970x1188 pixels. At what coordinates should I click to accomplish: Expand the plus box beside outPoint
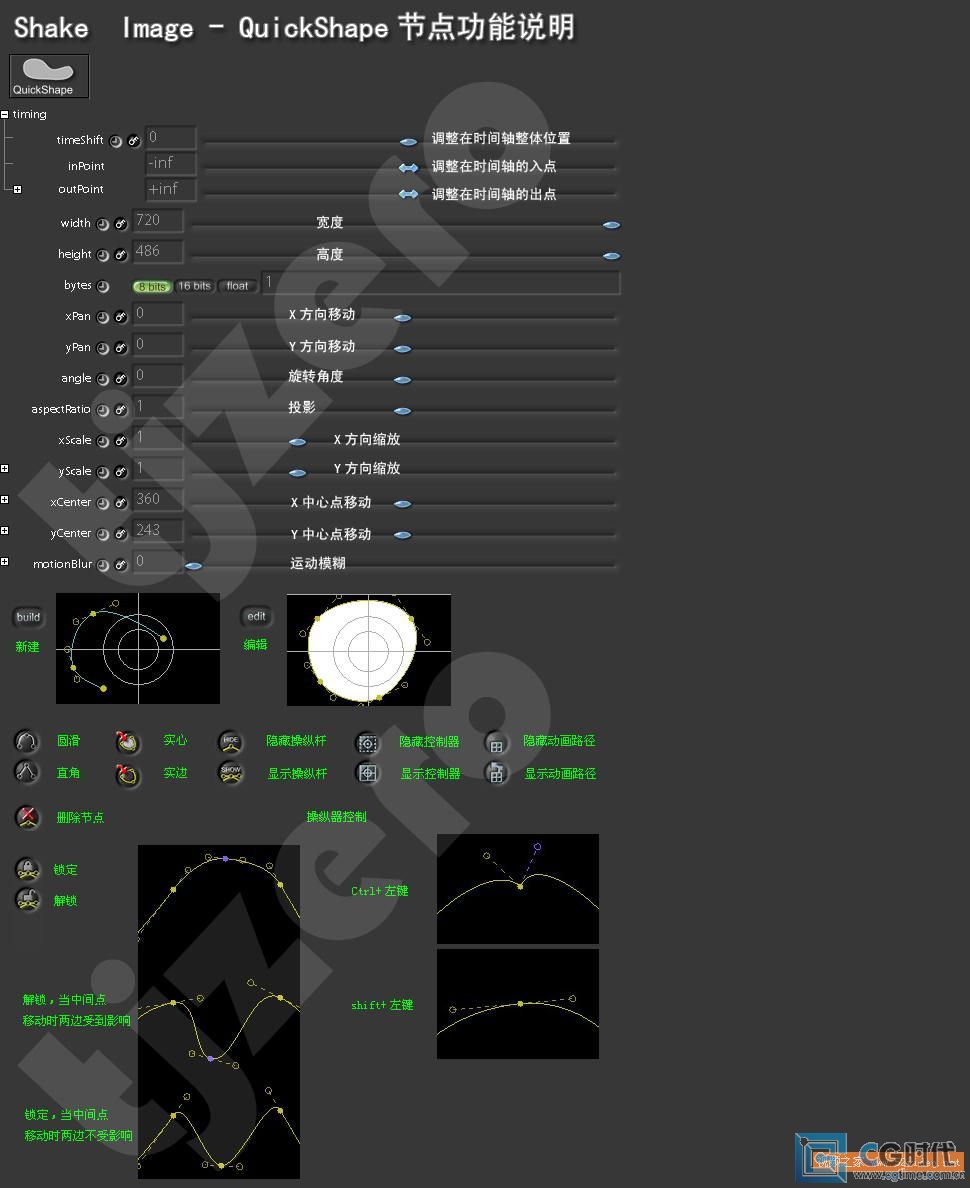(x=17, y=189)
